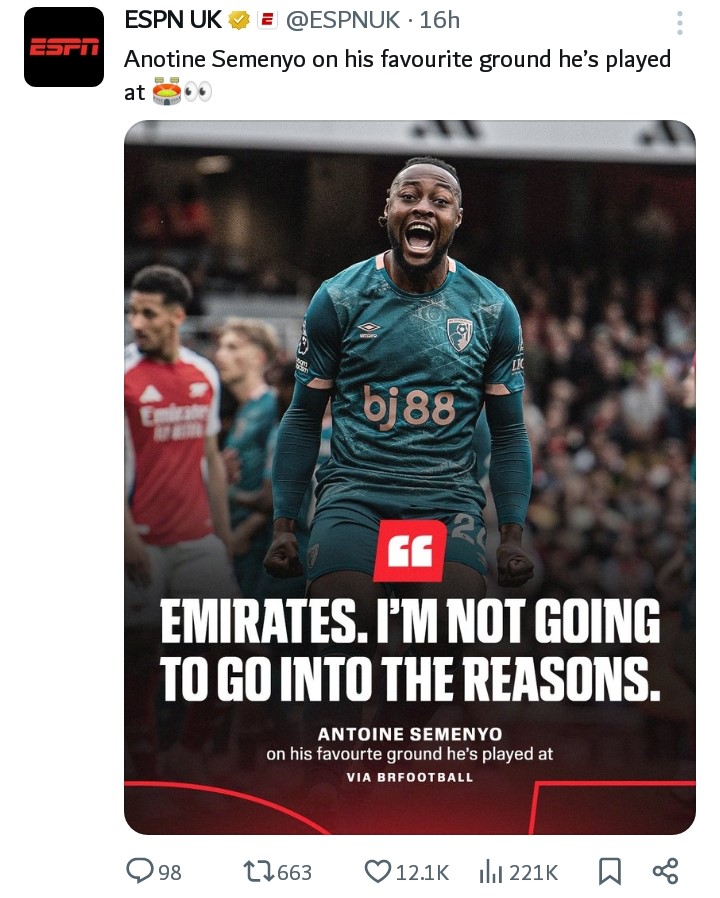Click the tweet text about Semenyo's favourite ground
The width and height of the screenshot is (720, 898).
point(398,75)
